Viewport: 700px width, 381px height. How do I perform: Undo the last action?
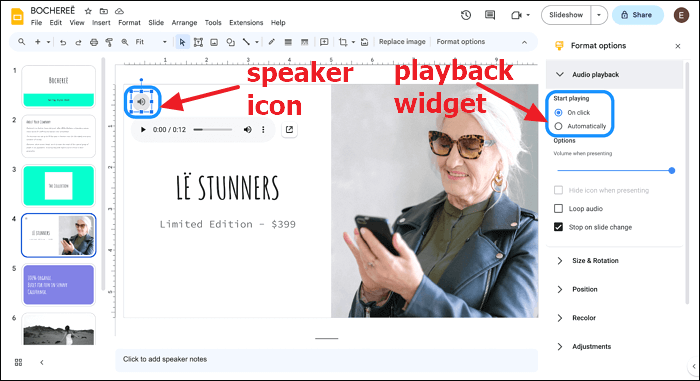click(x=63, y=42)
